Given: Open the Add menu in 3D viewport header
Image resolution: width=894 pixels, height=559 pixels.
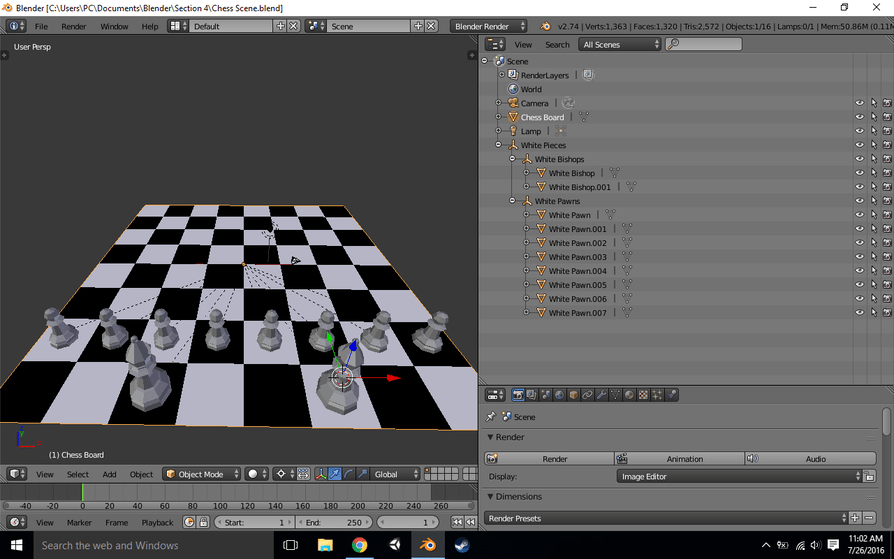Looking at the screenshot, I should pyautogui.click(x=109, y=474).
